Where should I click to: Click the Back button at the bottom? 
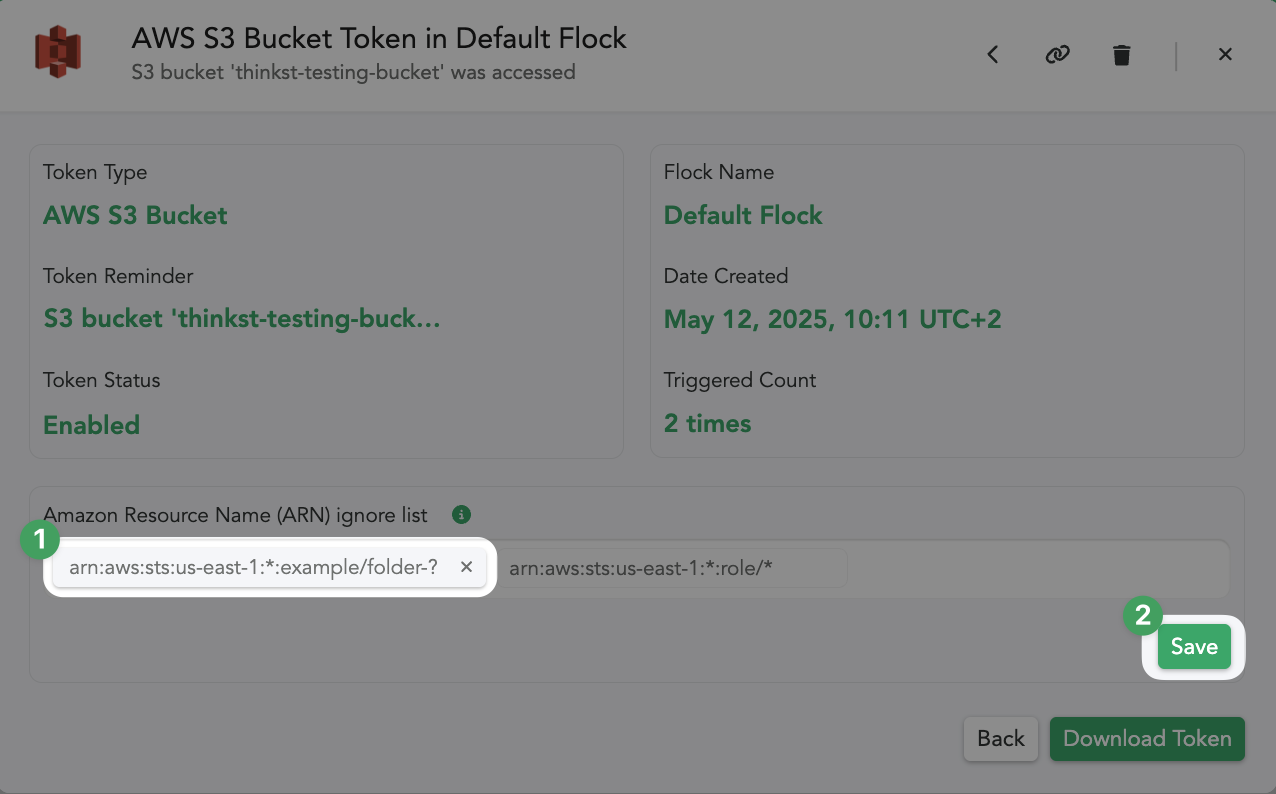point(1001,739)
